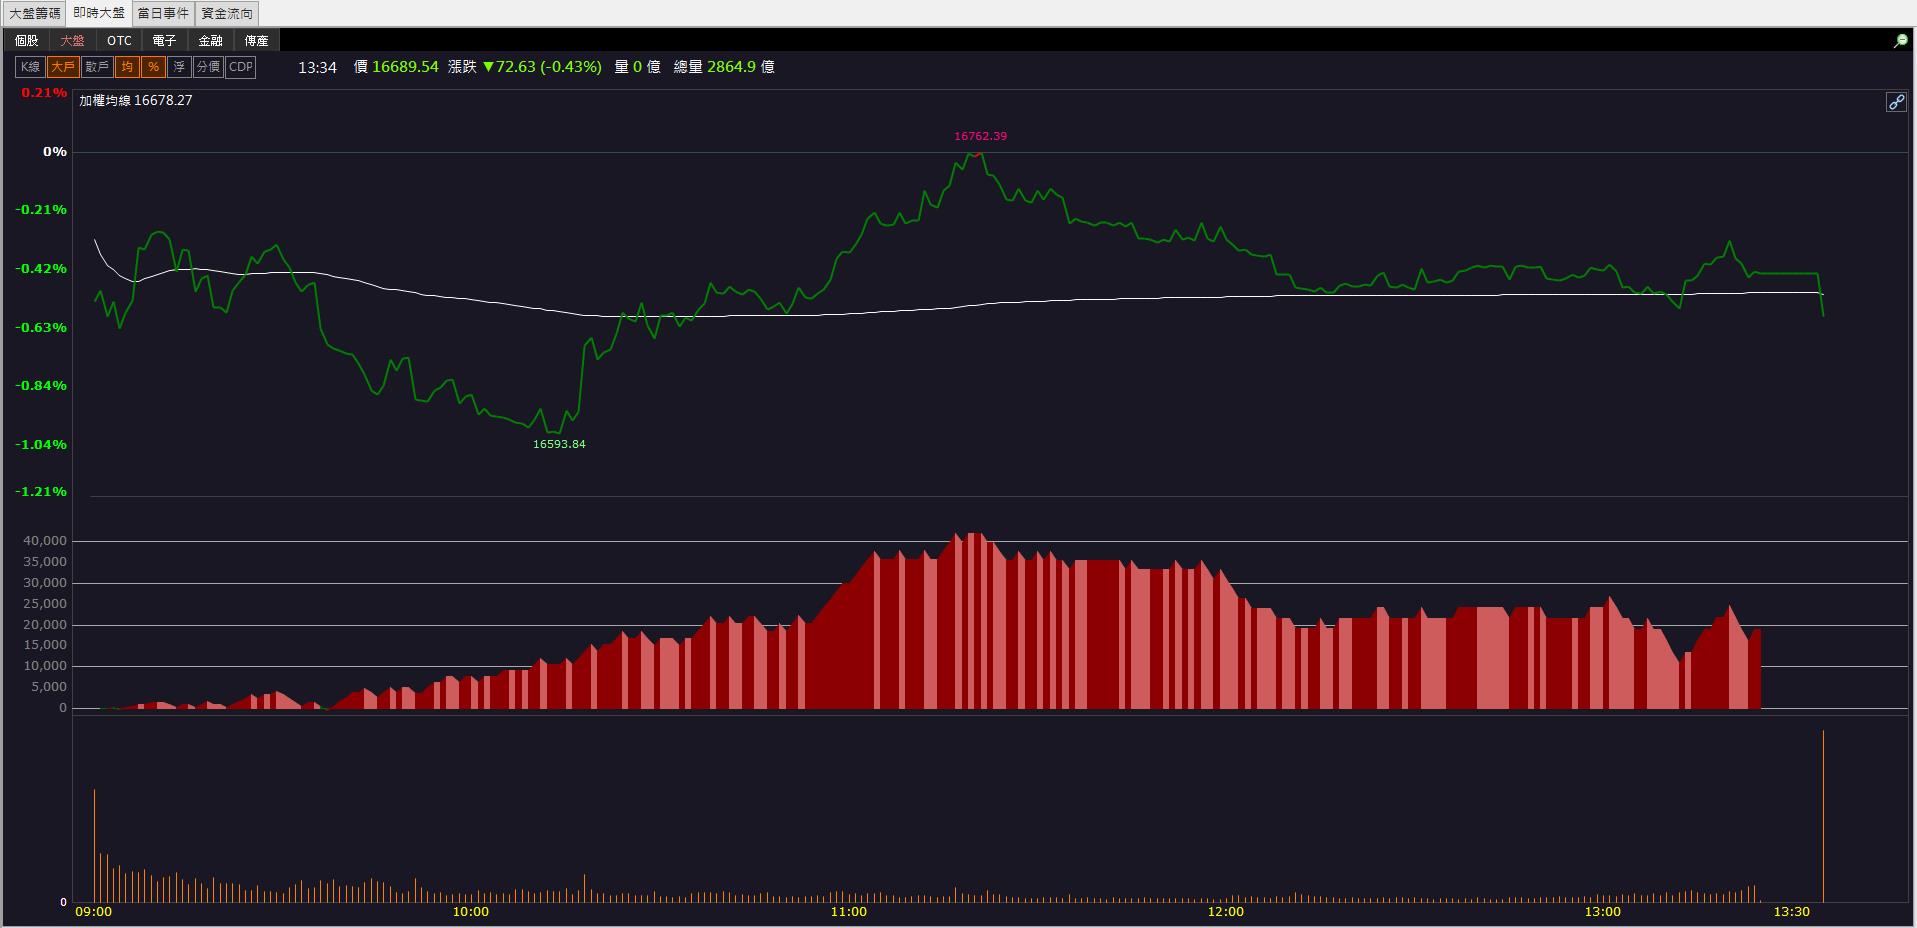Image resolution: width=1917 pixels, height=928 pixels.
Task: Disable the 大戶 large-holder overlay toggle
Action: (63, 67)
